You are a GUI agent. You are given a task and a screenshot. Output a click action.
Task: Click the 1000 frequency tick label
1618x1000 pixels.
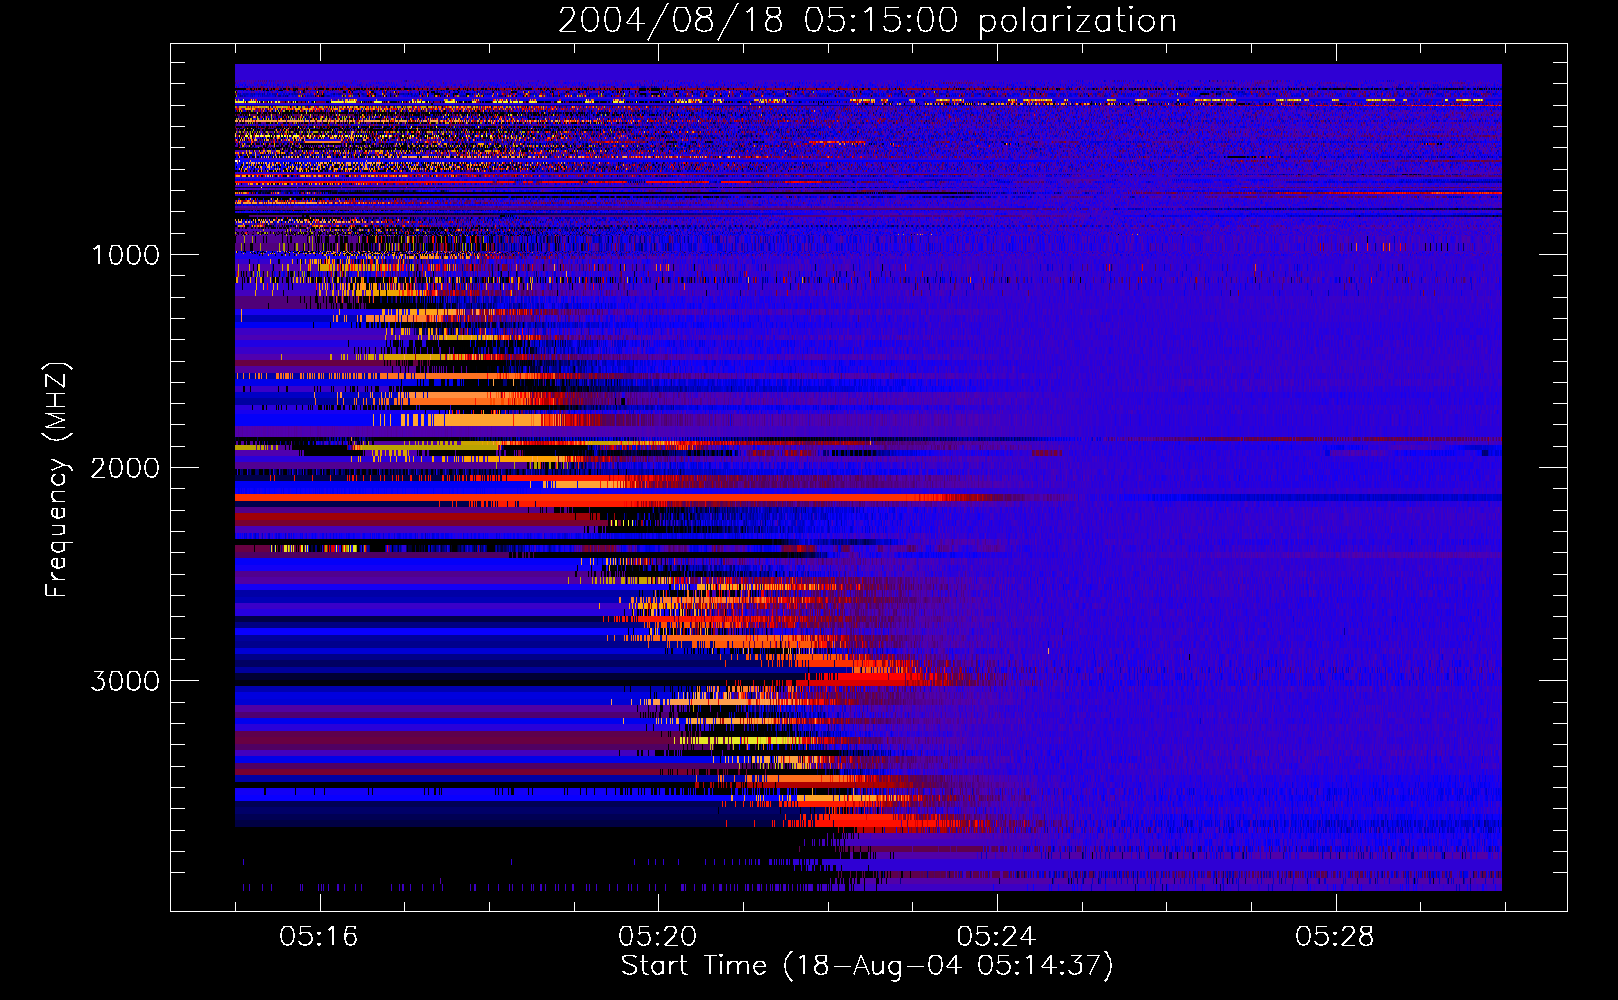[x=125, y=255]
